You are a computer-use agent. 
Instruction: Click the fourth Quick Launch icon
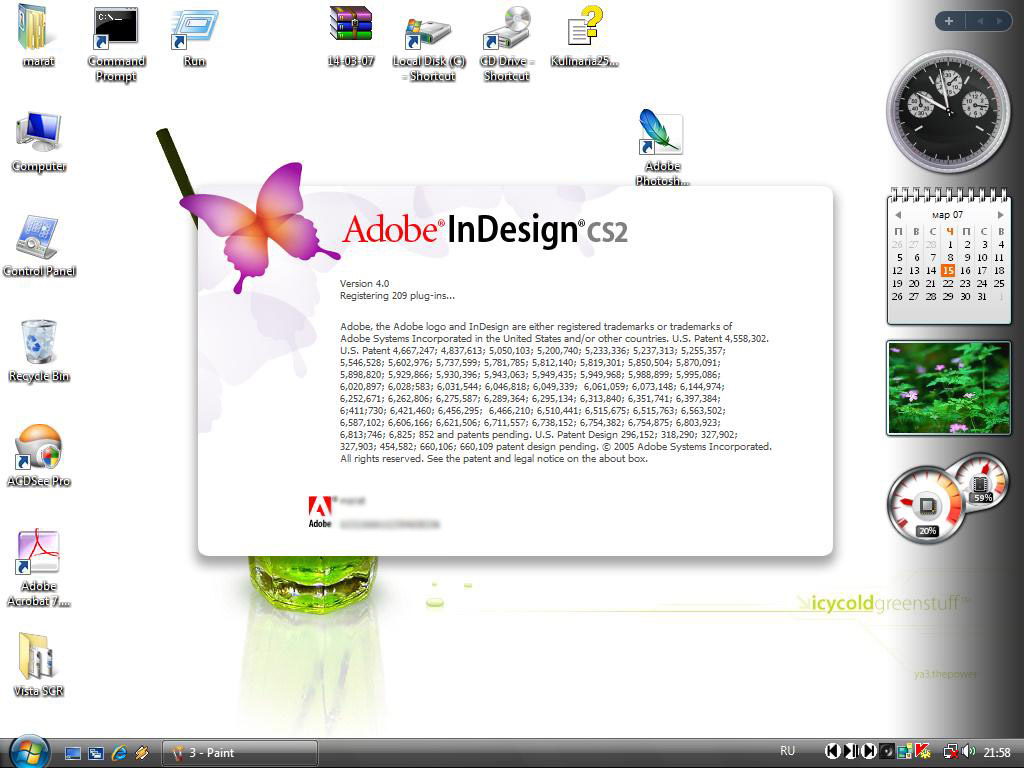pyautogui.click(x=142, y=753)
